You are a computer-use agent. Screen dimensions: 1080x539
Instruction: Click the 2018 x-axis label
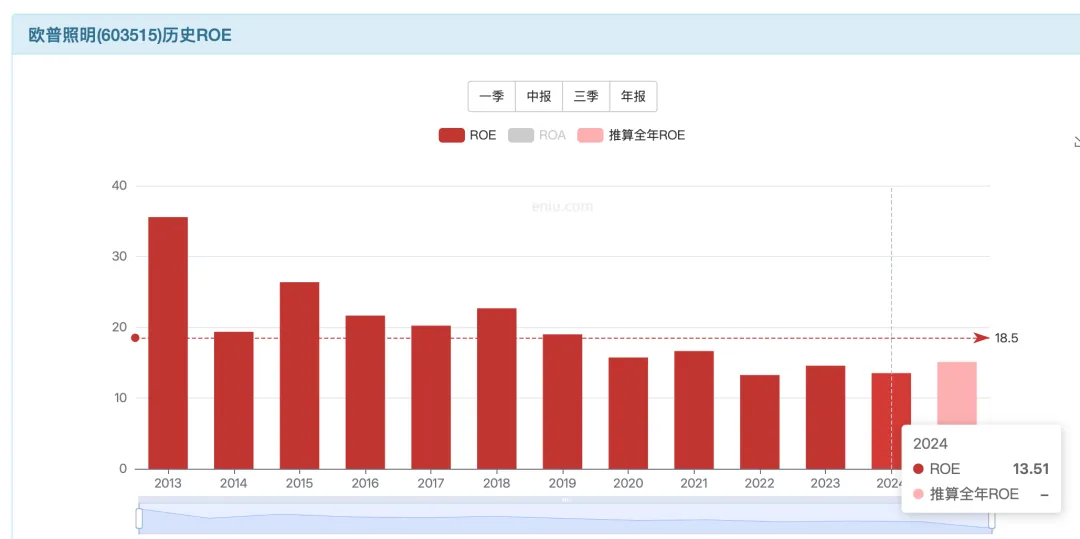[x=497, y=483]
